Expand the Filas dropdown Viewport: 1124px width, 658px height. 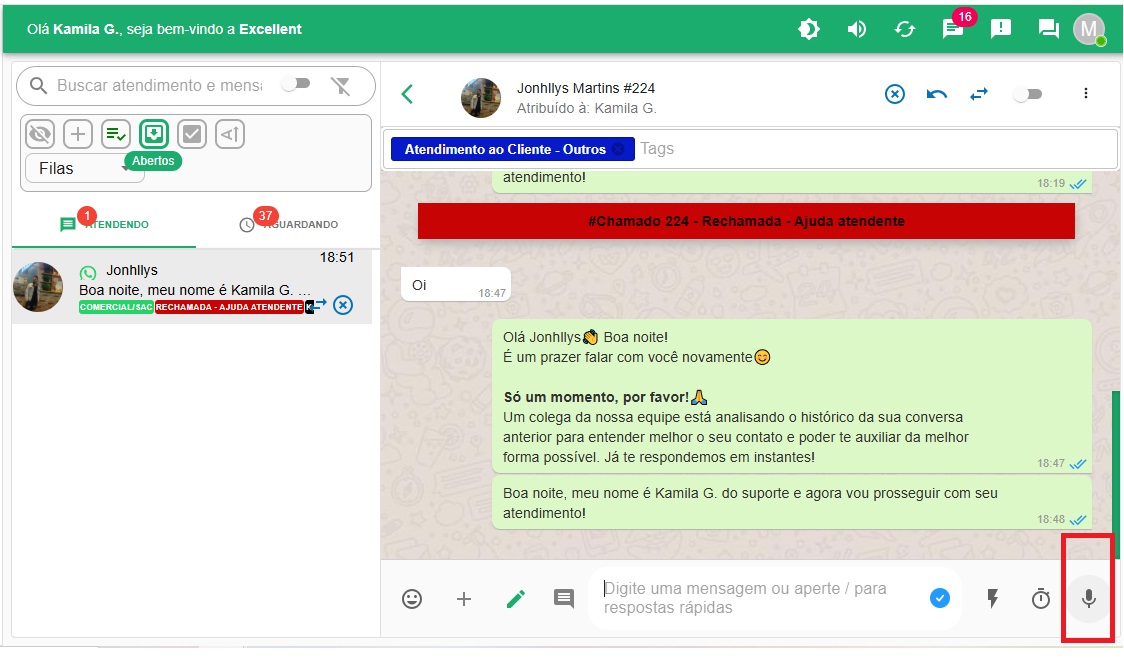(x=84, y=168)
